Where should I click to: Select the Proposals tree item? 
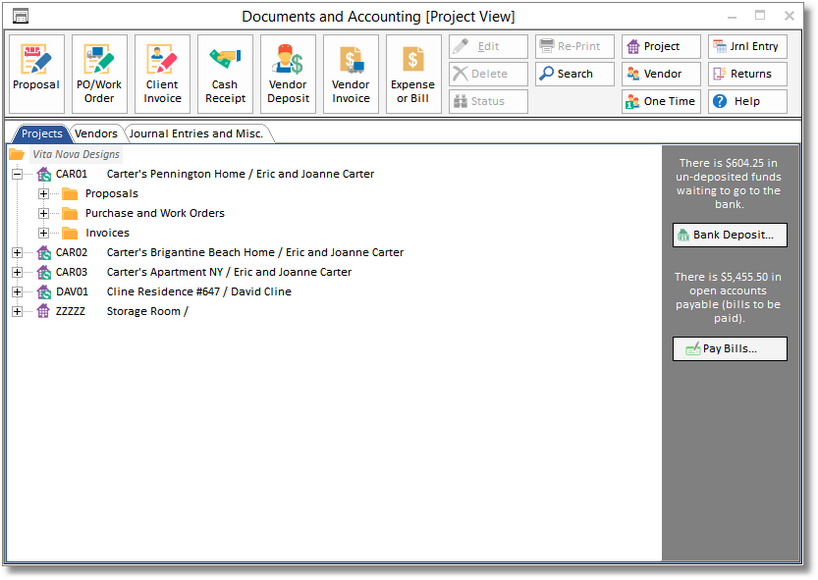tap(112, 194)
